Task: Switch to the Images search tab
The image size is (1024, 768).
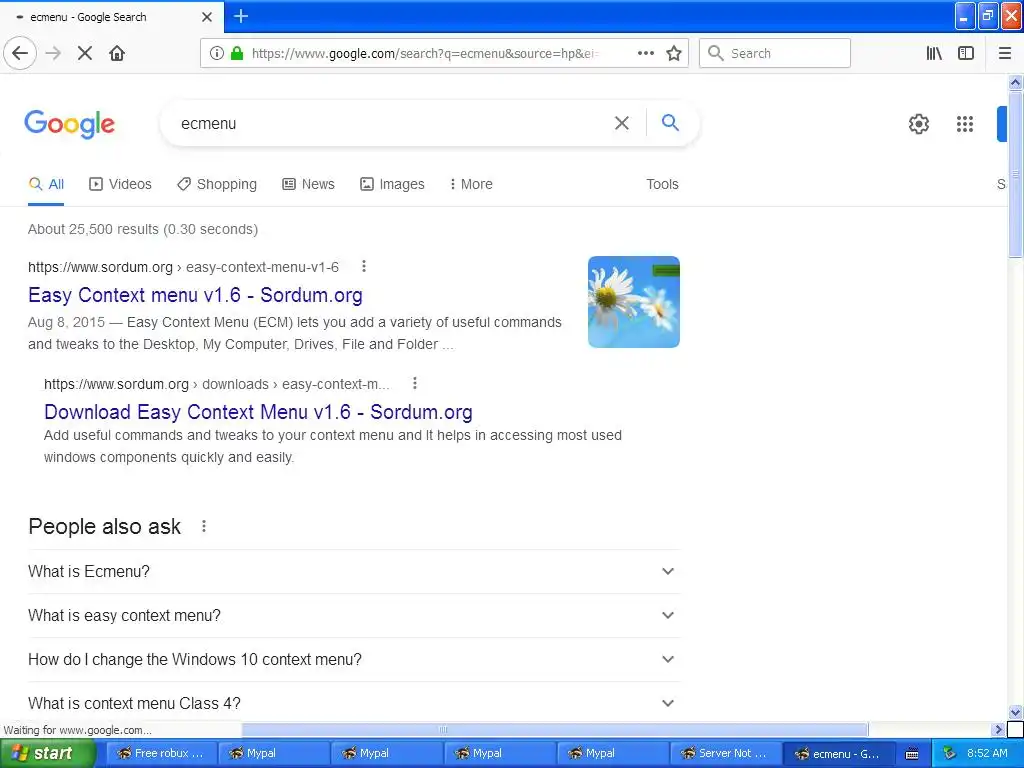Action: 392,184
